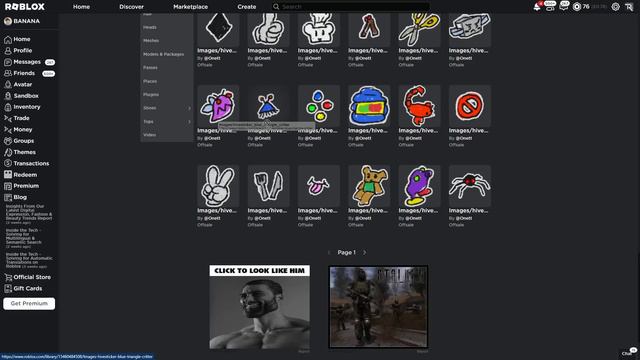Open the red prohibited sign sticker thumbnail
The width and height of the screenshot is (640, 360).
tap(469, 106)
